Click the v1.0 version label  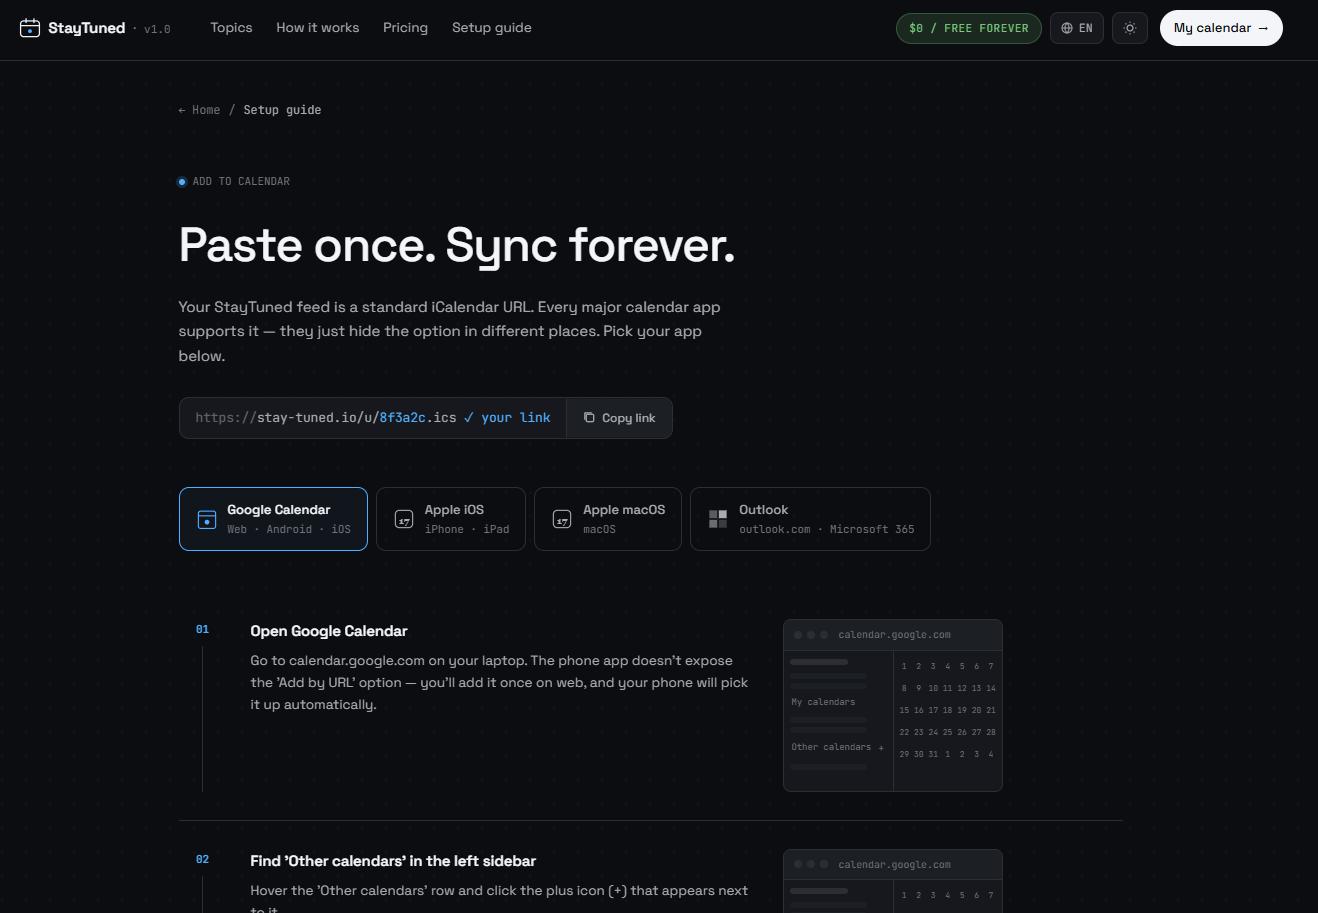[x=157, y=29]
